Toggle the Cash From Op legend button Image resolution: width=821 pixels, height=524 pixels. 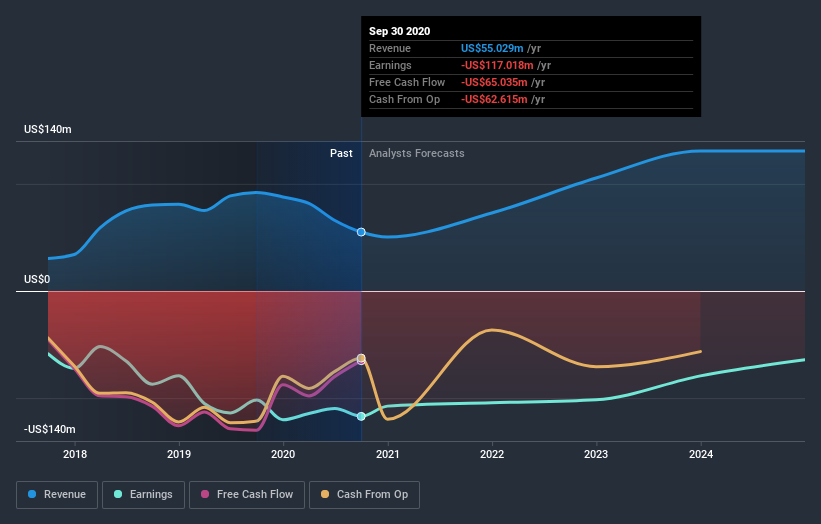(x=364, y=495)
